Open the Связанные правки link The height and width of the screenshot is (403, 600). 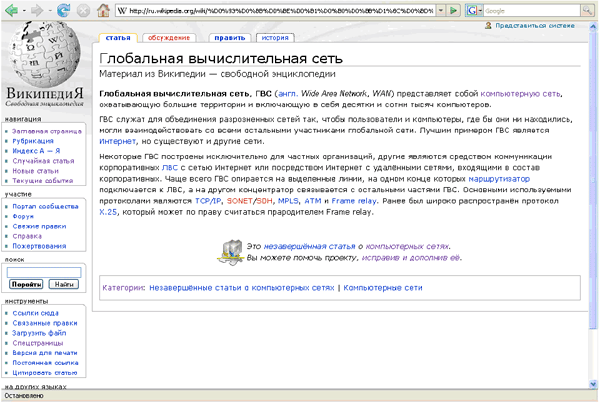click(x=45, y=323)
